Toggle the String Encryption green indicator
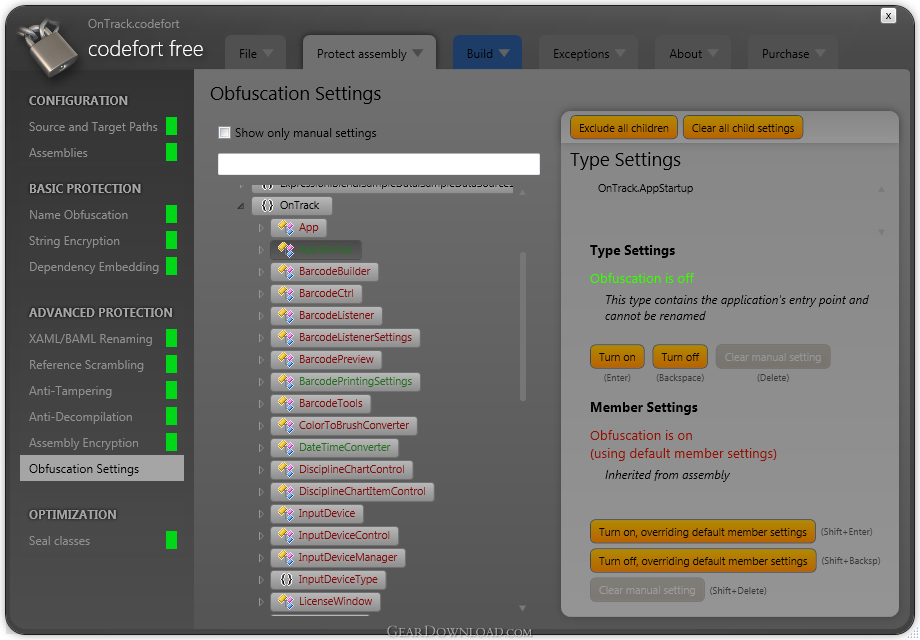The height and width of the screenshot is (640, 920). pyautogui.click(x=171, y=240)
